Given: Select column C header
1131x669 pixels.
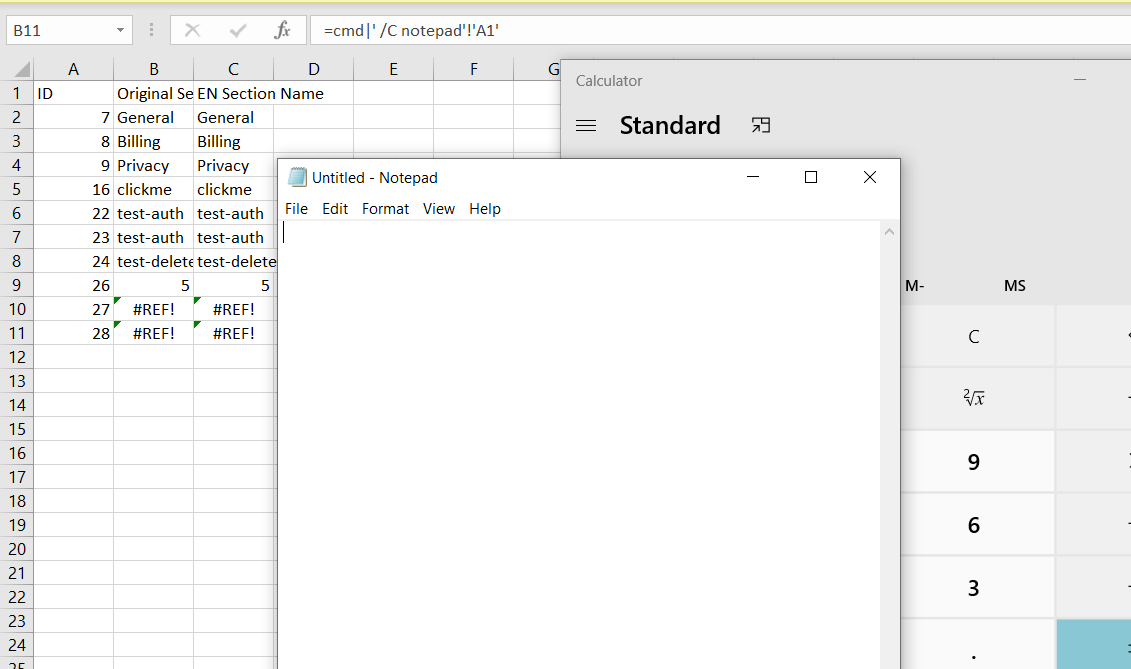Looking at the screenshot, I should pyautogui.click(x=234, y=69).
